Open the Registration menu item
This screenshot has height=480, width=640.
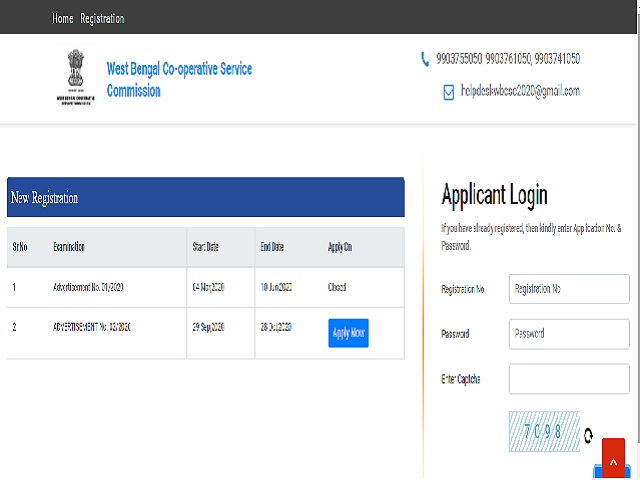(x=102, y=18)
